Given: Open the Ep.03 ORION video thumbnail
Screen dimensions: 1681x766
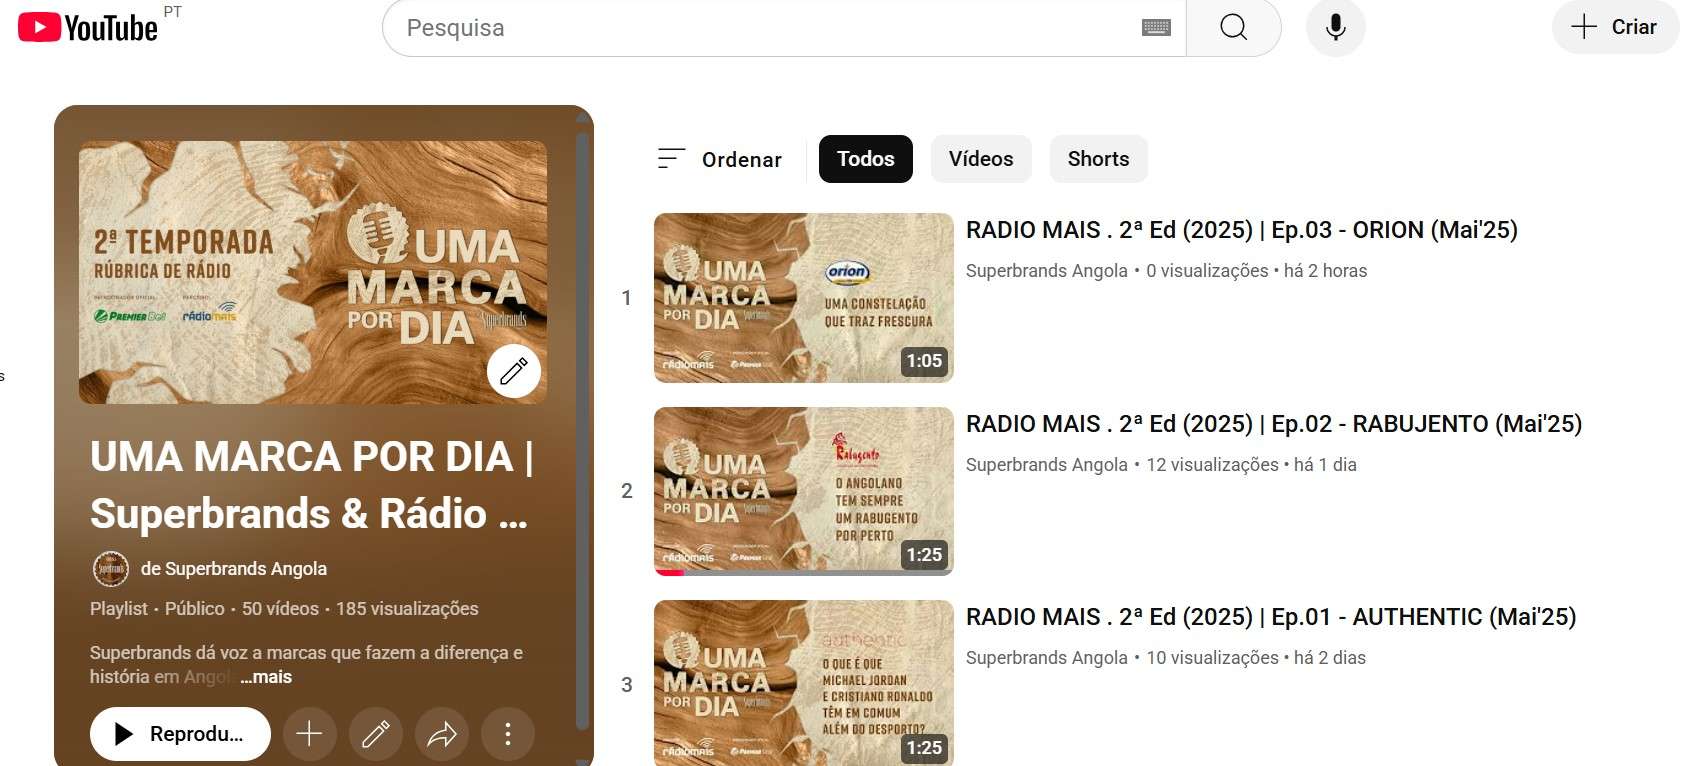Looking at the screenshot, I should coord(804,297).
